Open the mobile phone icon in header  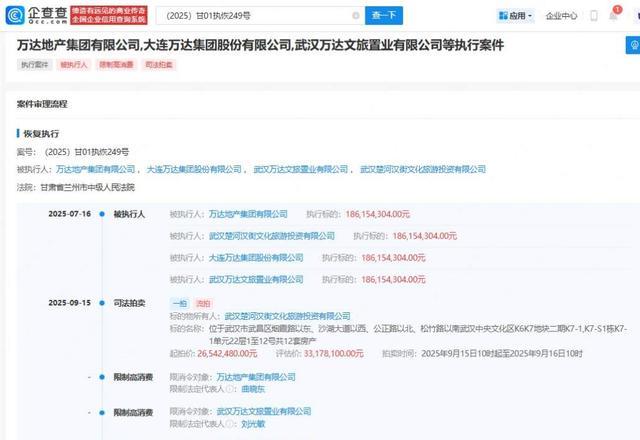(594, 16)
